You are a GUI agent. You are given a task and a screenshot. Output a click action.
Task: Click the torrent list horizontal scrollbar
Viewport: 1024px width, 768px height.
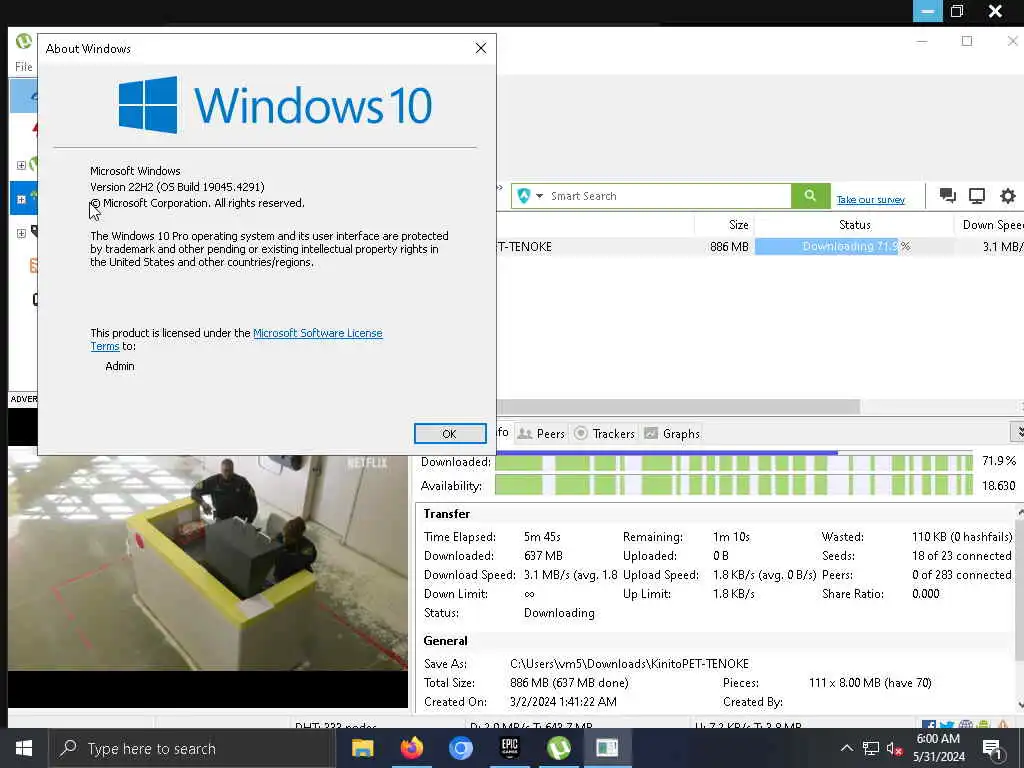coord(678,406)
